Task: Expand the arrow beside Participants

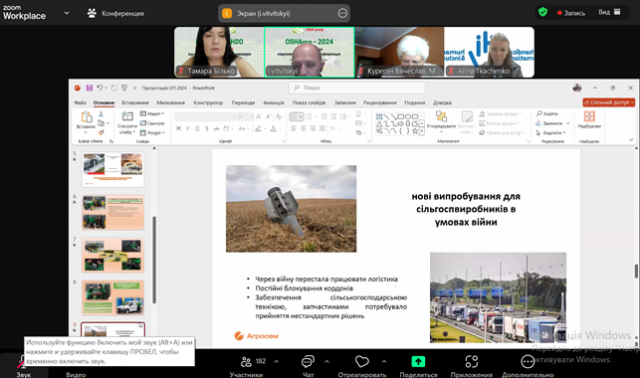Action: click(276, 361)
